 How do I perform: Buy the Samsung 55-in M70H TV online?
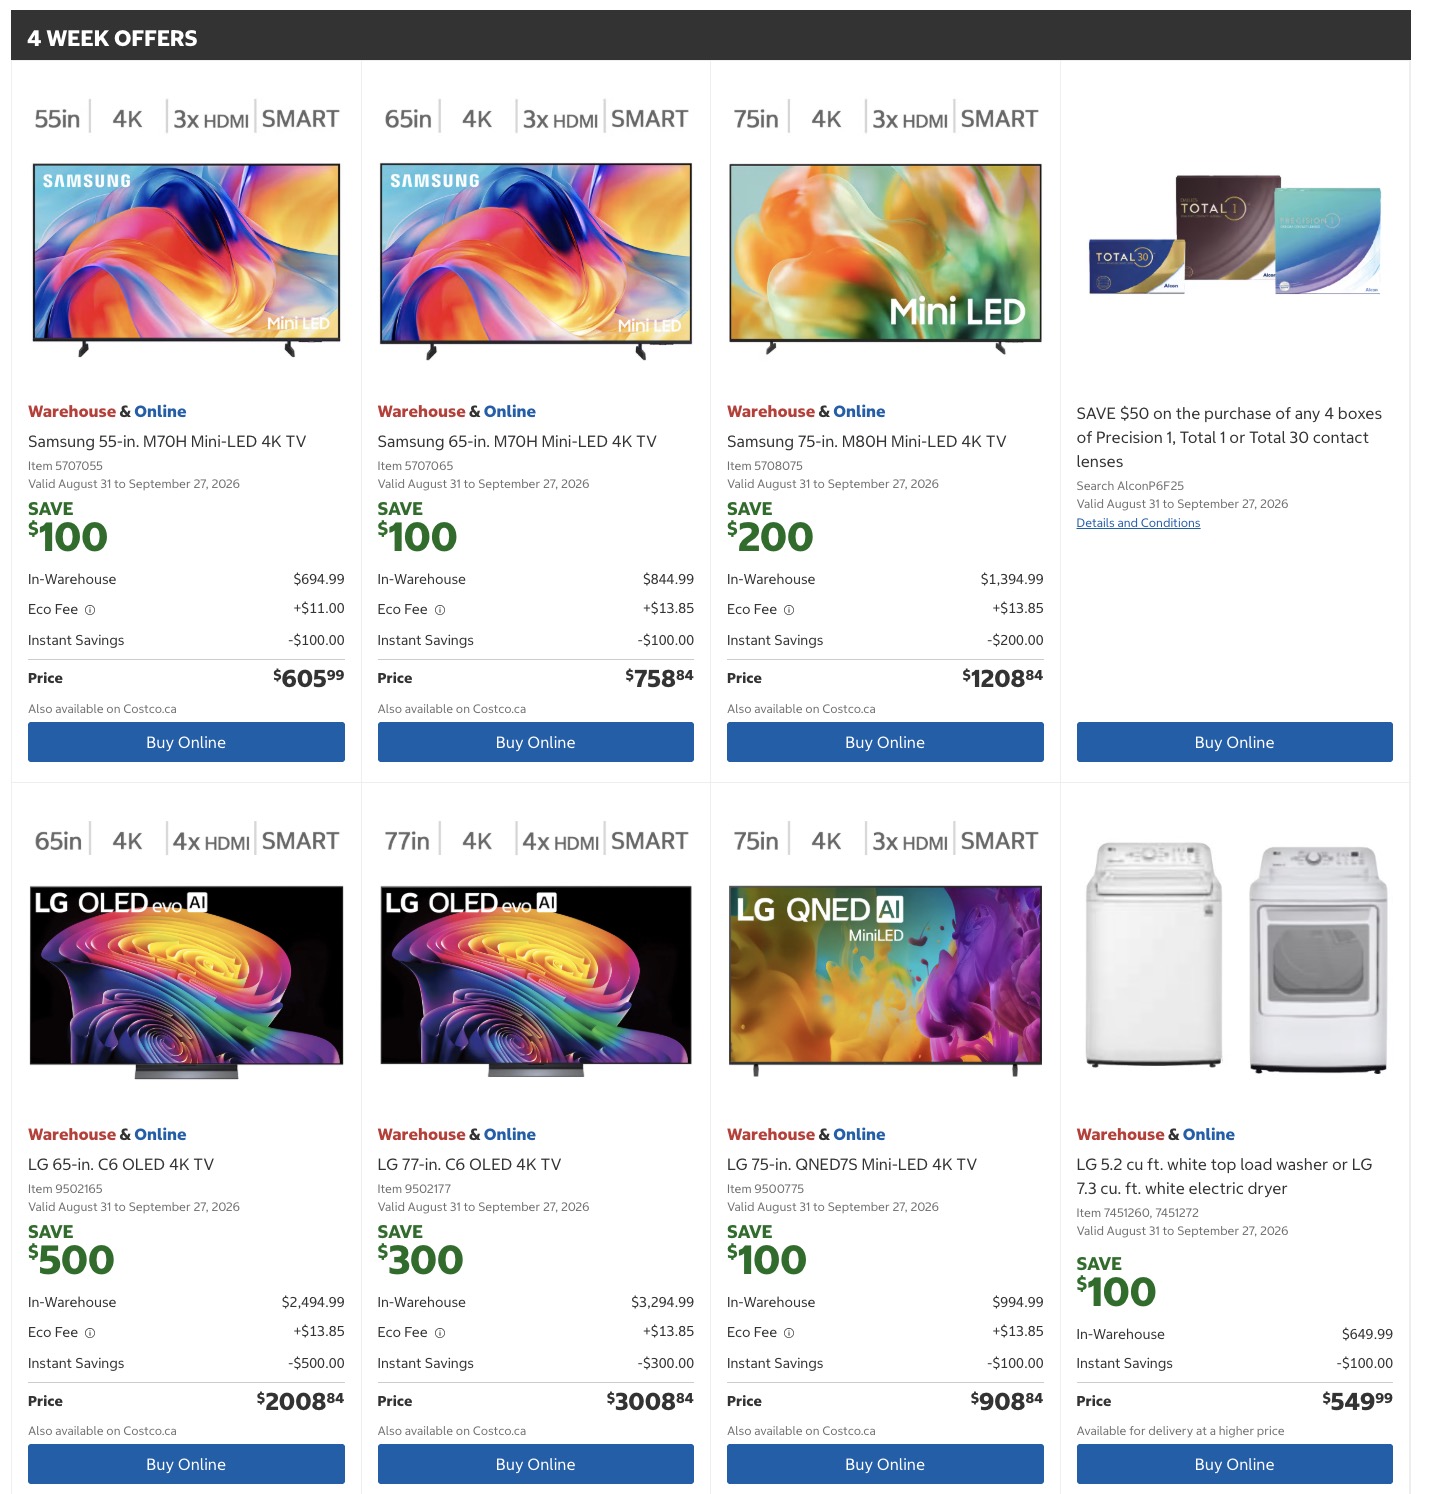(186, 742)
